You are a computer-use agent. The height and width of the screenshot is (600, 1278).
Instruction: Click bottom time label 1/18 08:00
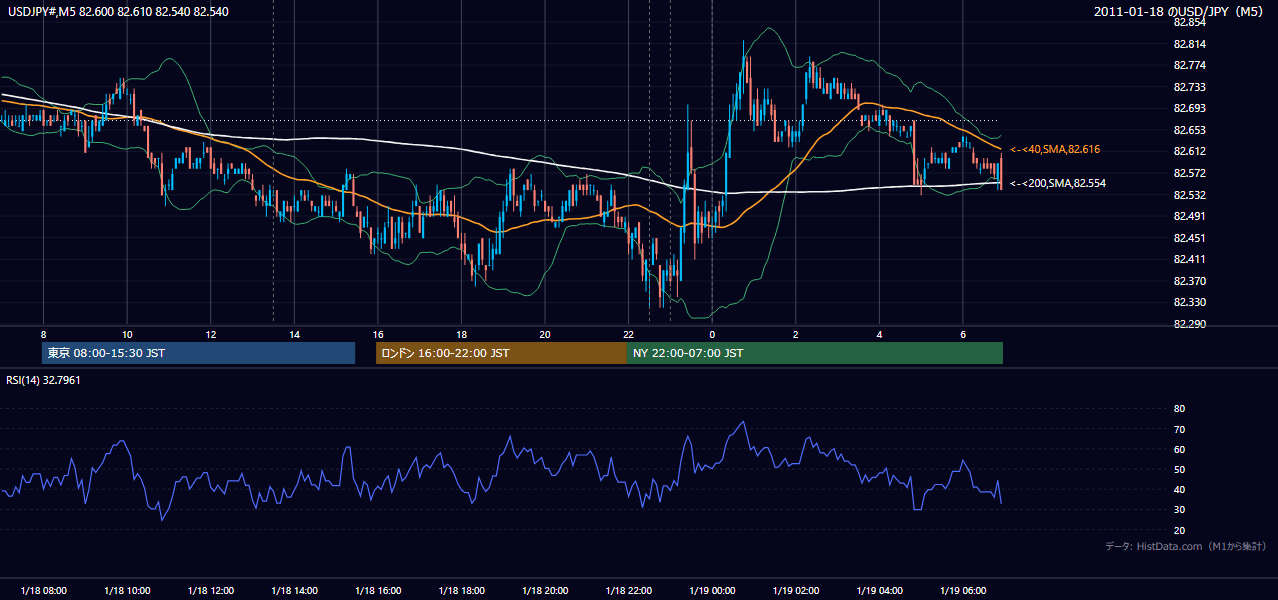(x=43, y=591)
